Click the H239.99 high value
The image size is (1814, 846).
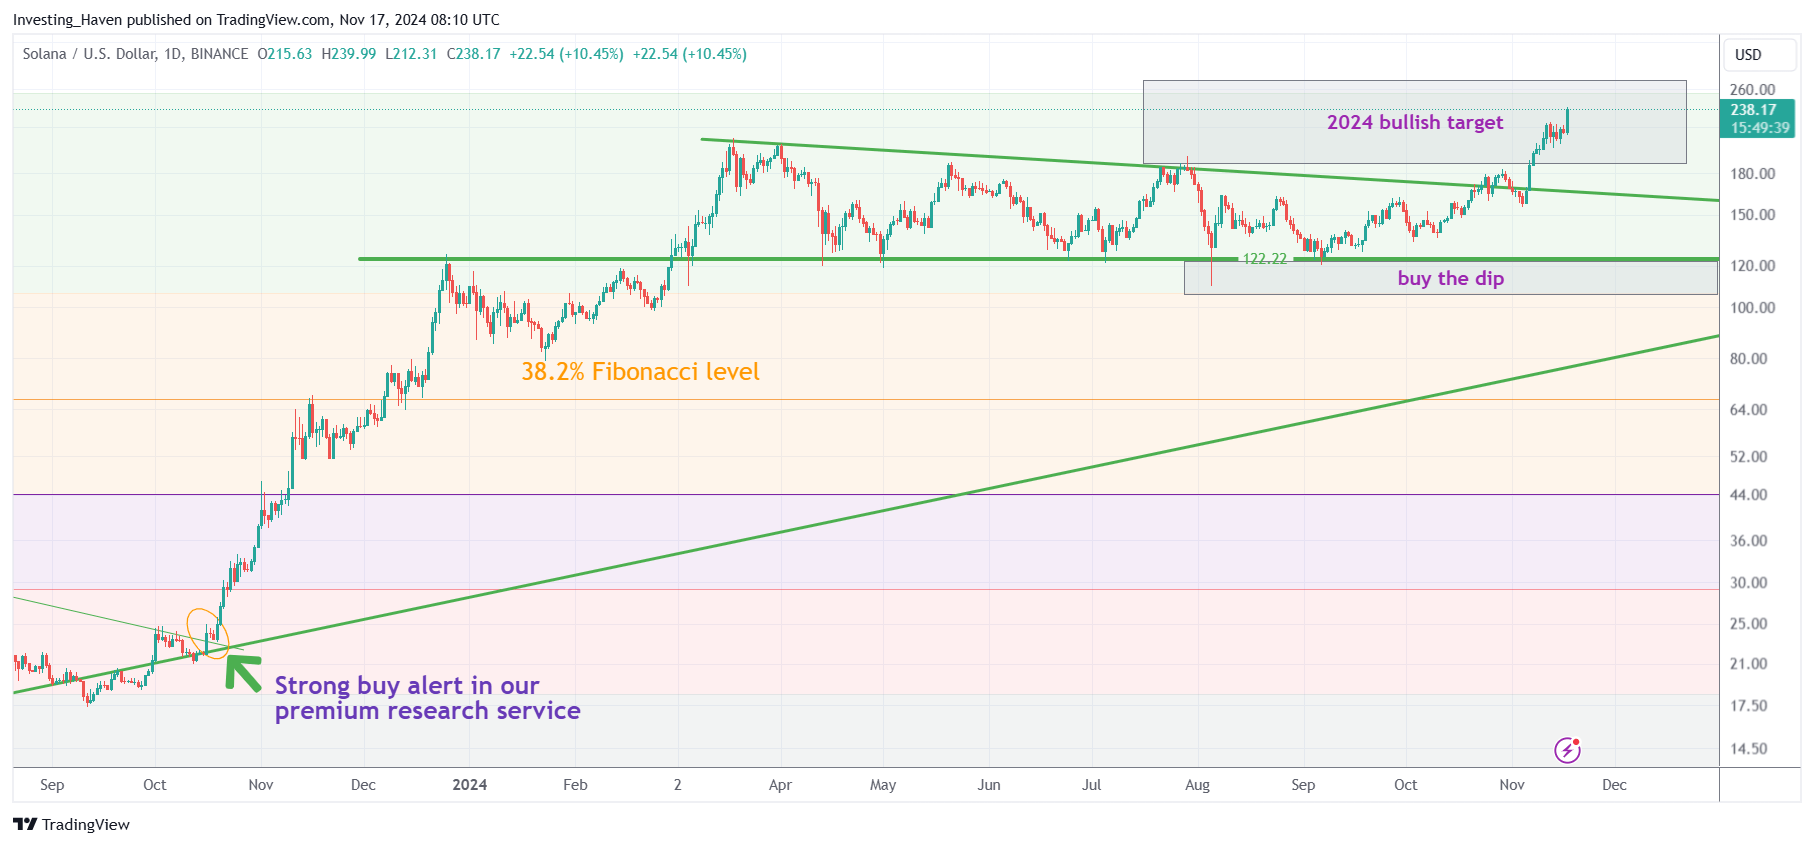(x=349, y=54)
